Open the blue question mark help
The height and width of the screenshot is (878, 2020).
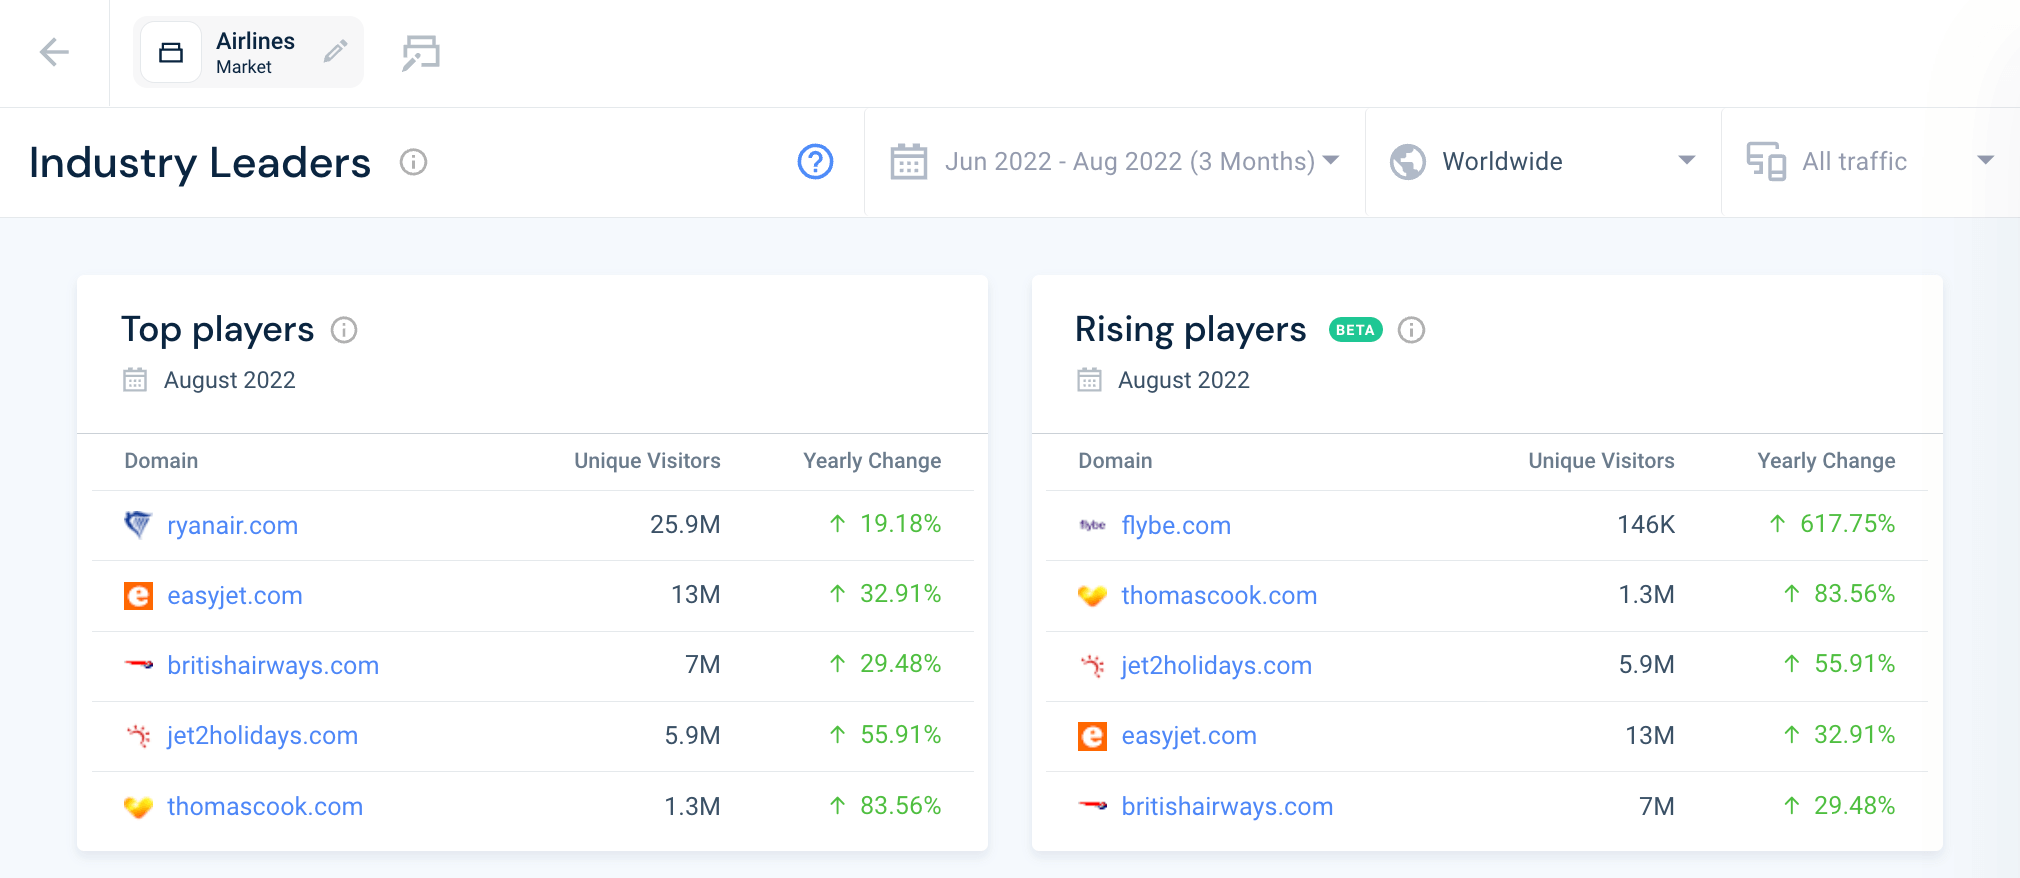click(x=815, y=161)
